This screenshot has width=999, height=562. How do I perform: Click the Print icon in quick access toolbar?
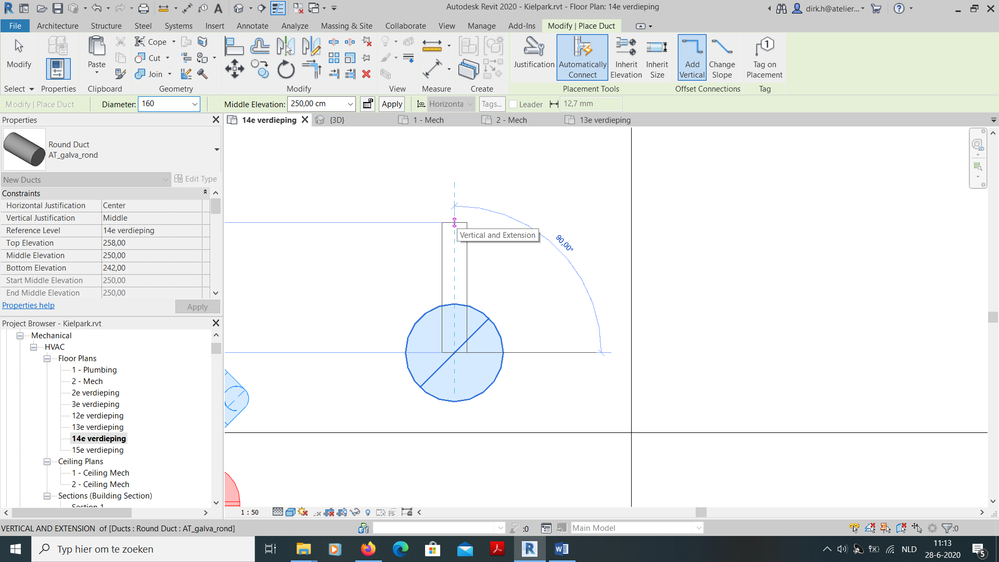143,8
